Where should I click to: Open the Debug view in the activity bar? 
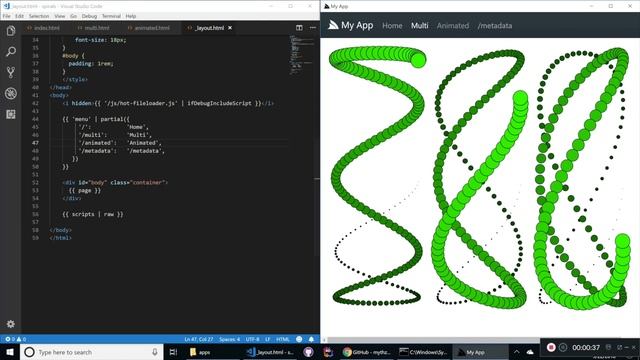(x=11, y=93)
